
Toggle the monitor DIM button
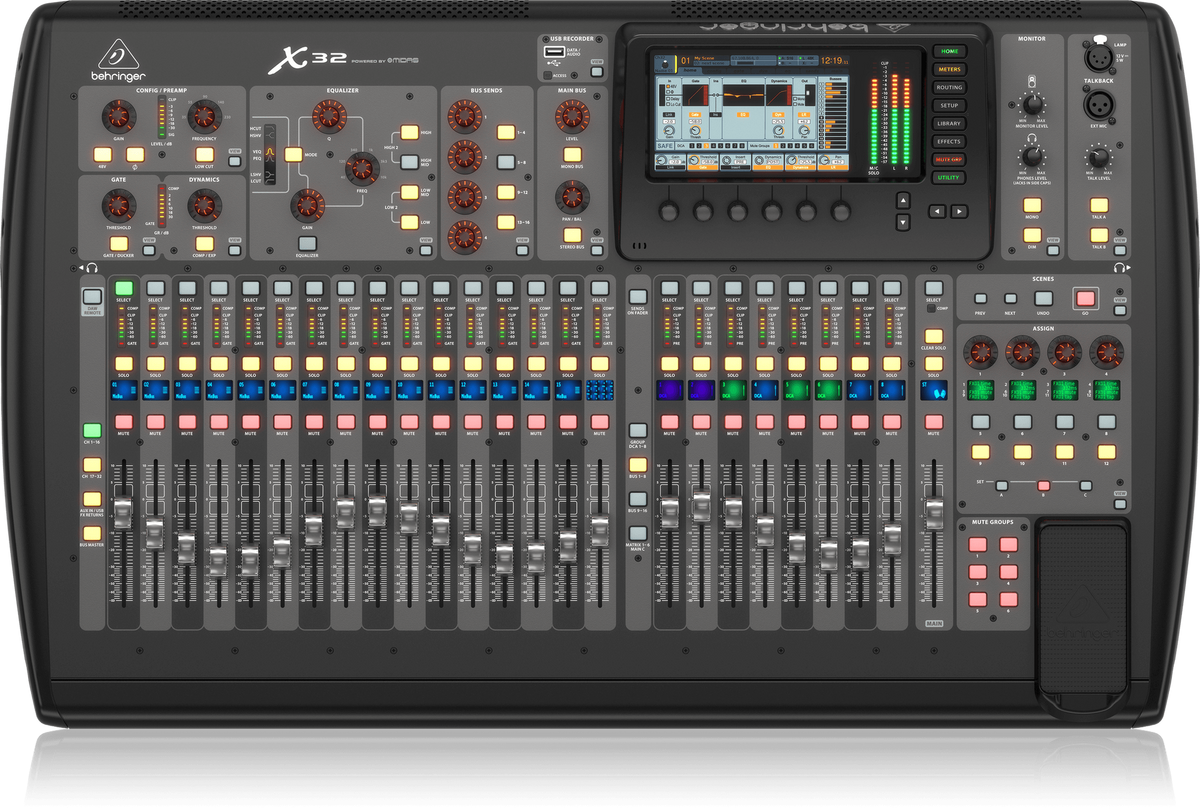pyautogui.click(x=1031, y=236)
